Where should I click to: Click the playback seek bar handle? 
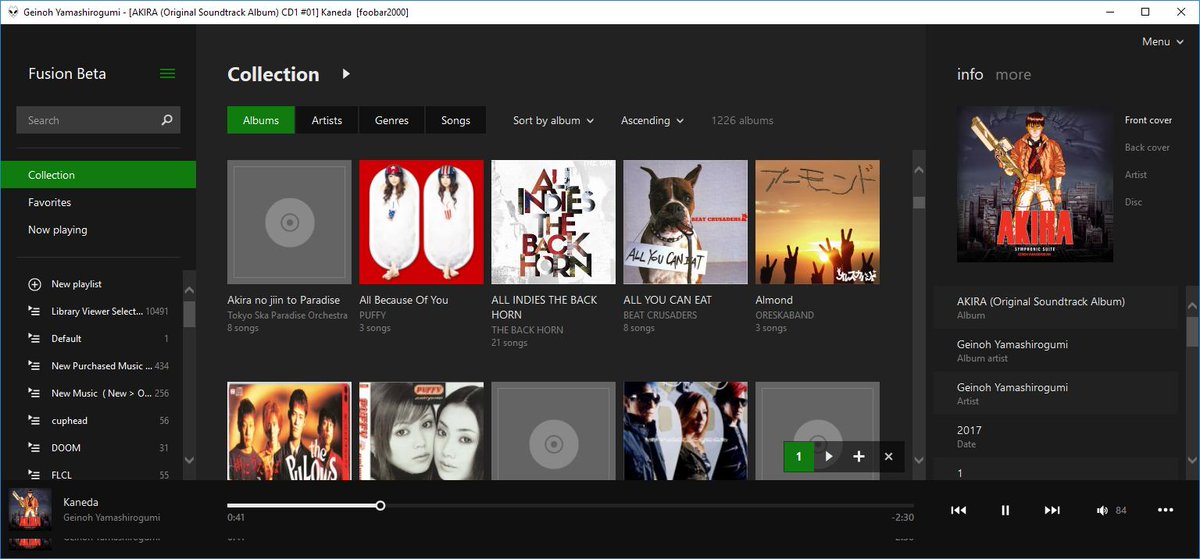380,505
